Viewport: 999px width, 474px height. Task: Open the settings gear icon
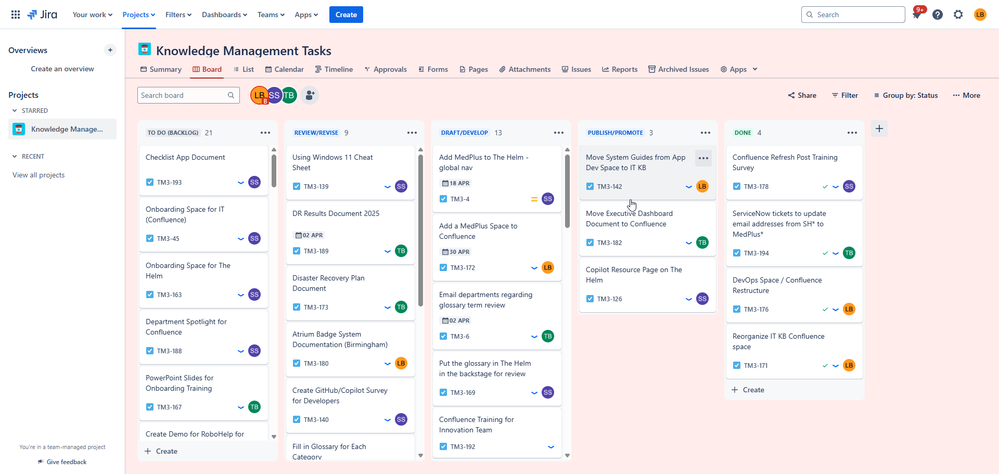tap(958, 15)
